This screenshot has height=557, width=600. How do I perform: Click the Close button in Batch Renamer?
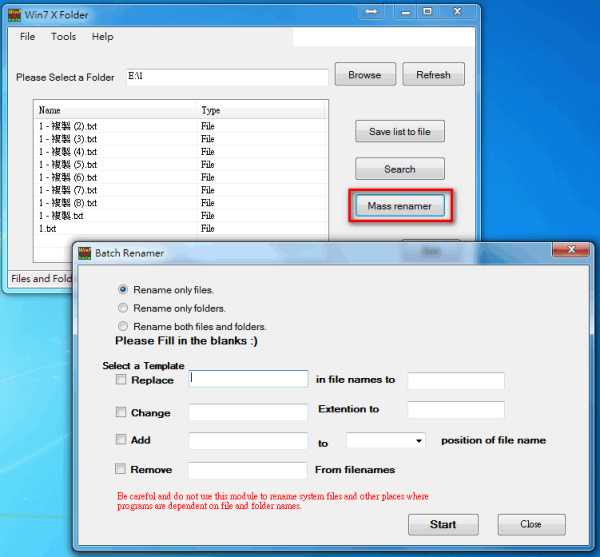(532, 524)
